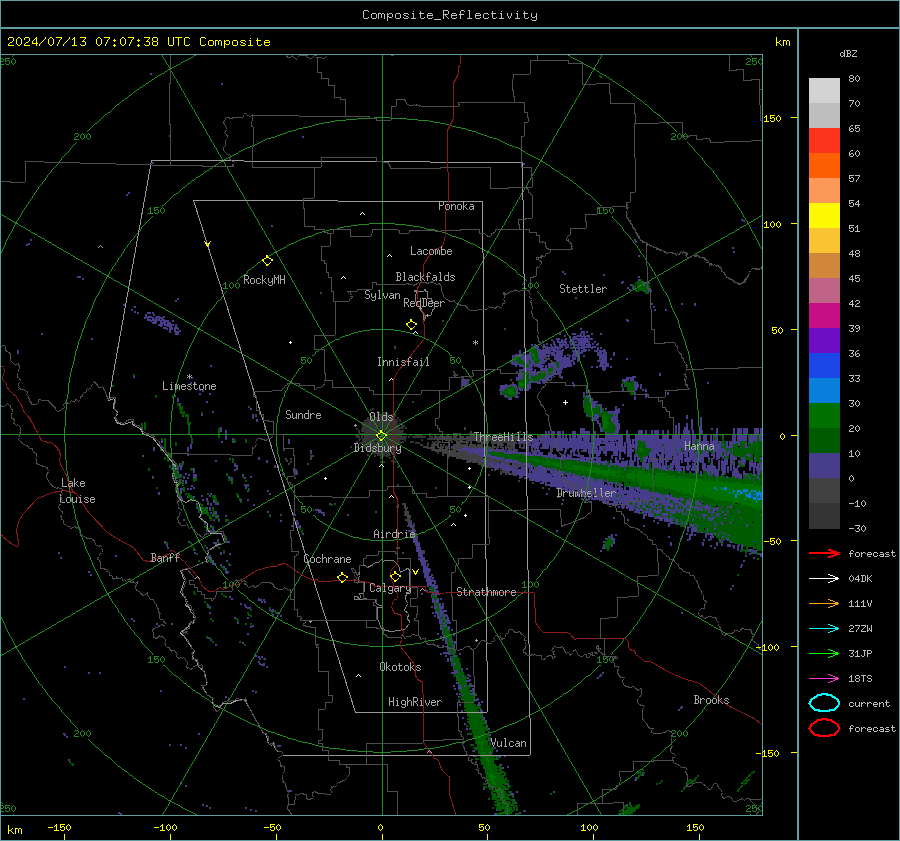
Task: Click the Banff town label
Action: [165, 557]
